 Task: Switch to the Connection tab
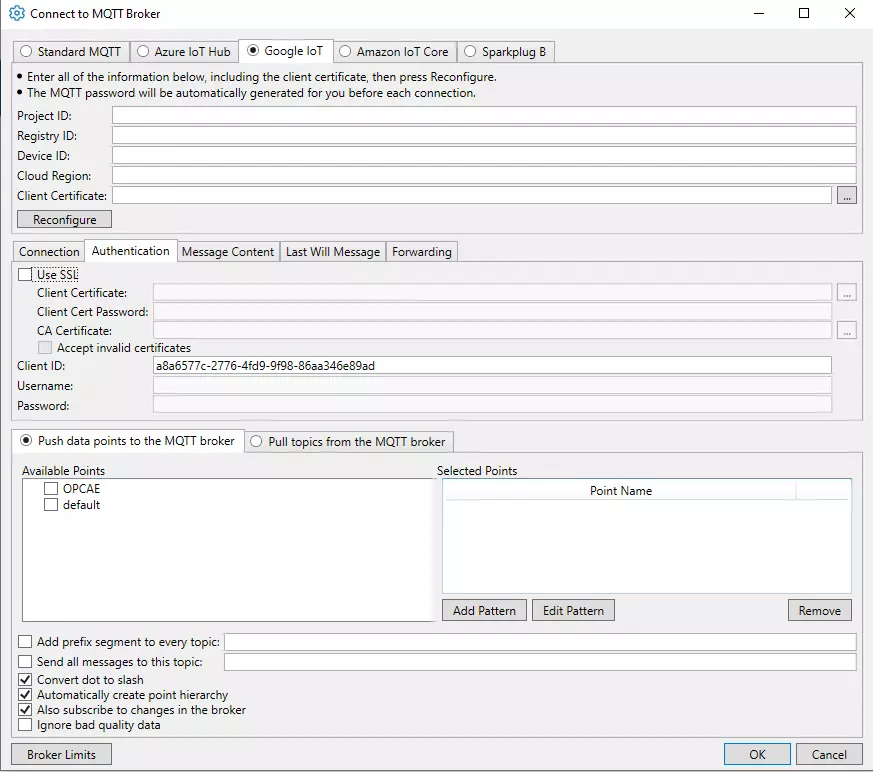tap(49, 252)
